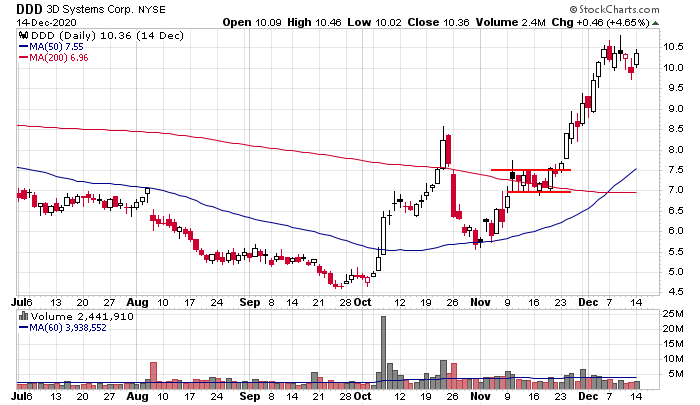Image resolution: width=700 pixels, height=405 pixels.
Task: Click 'Nov' on the volume panel date axis
Action: tap(480, 397)
